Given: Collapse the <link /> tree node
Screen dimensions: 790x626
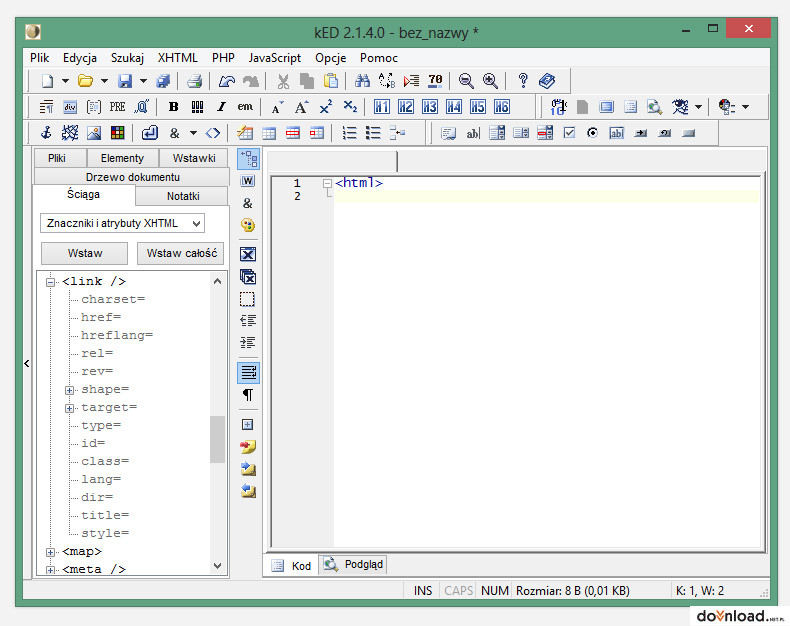Looking at the screenshot, I should [50, 282].
